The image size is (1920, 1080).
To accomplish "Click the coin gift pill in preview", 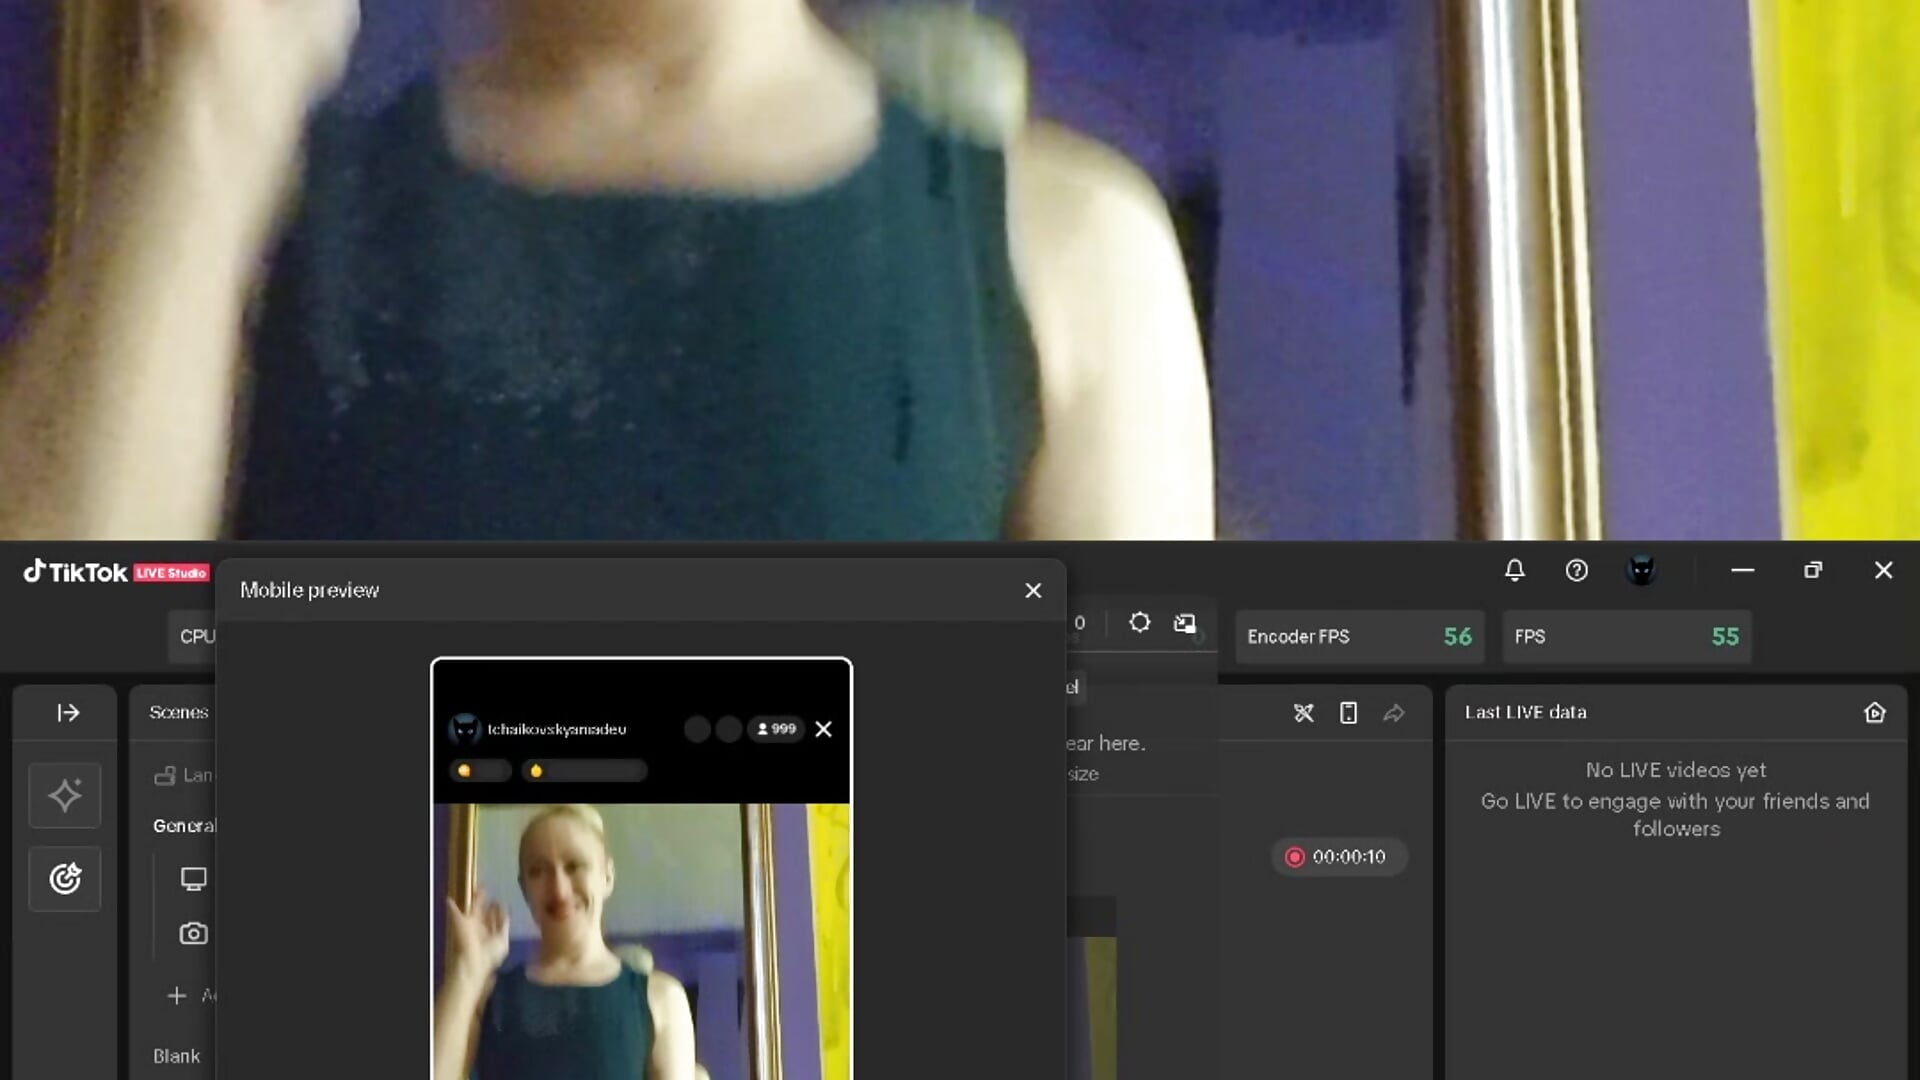I will [x=480, y=771].
